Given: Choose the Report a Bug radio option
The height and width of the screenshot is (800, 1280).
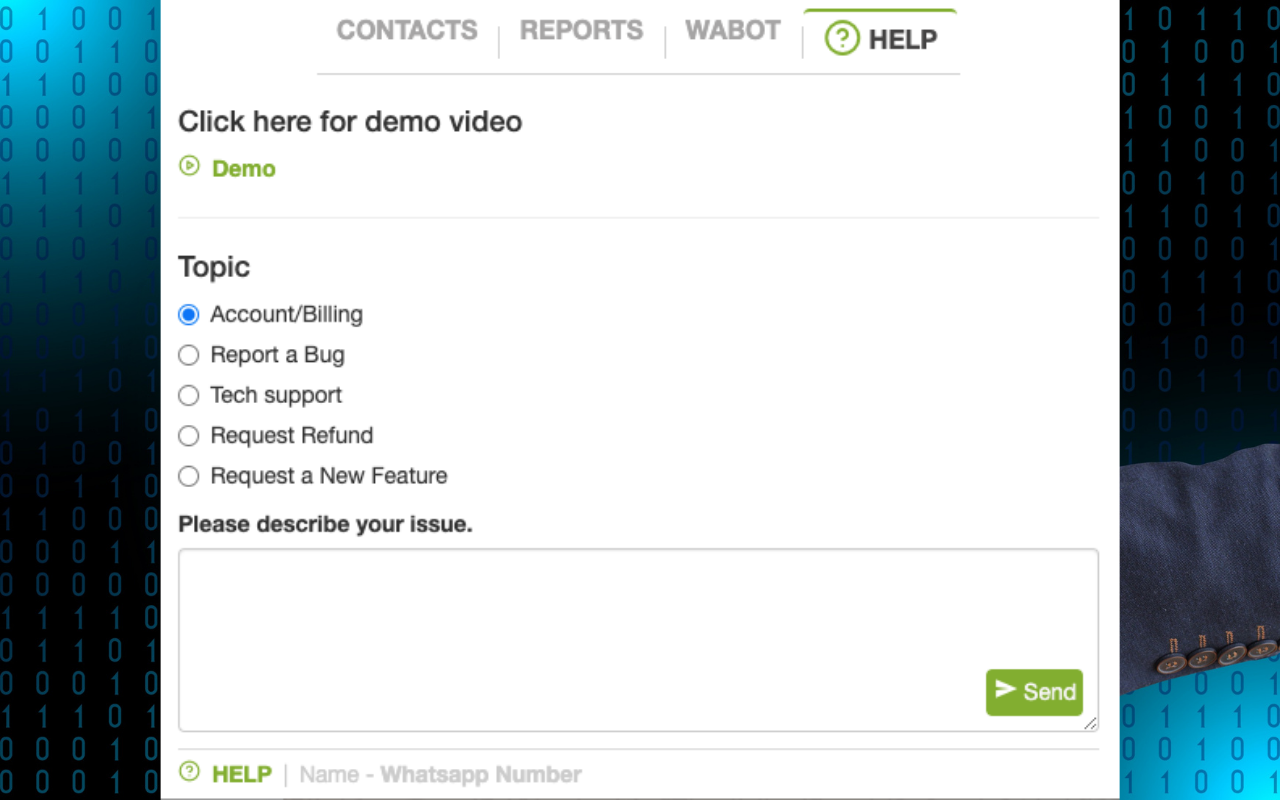Looking at the screenshot, I should pos(189,355).
